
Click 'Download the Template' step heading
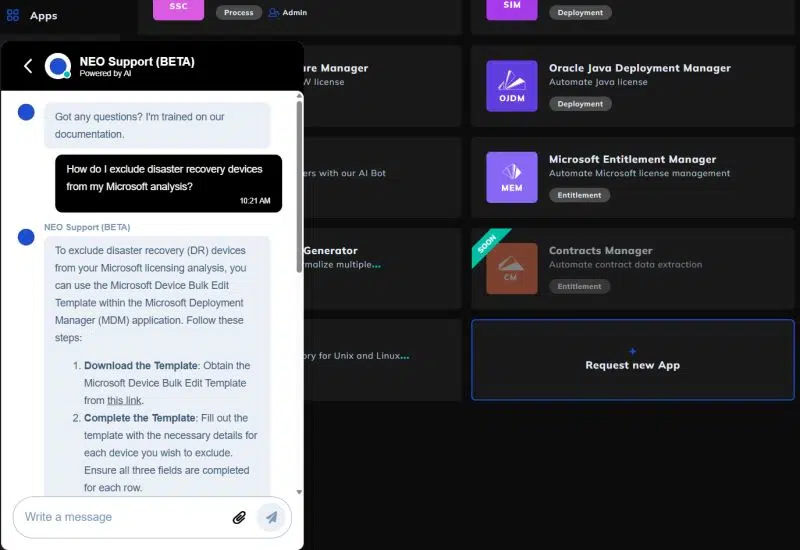(x=141, y=366)
